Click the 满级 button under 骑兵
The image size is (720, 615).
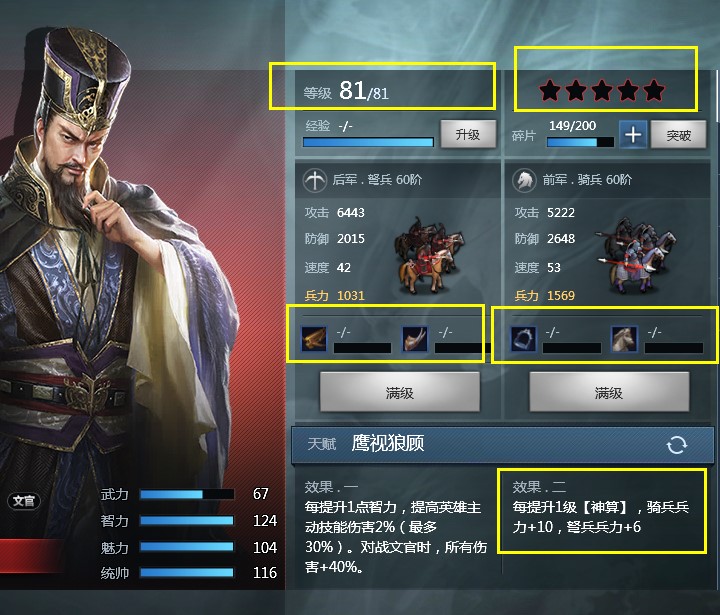tap(609, 392)
